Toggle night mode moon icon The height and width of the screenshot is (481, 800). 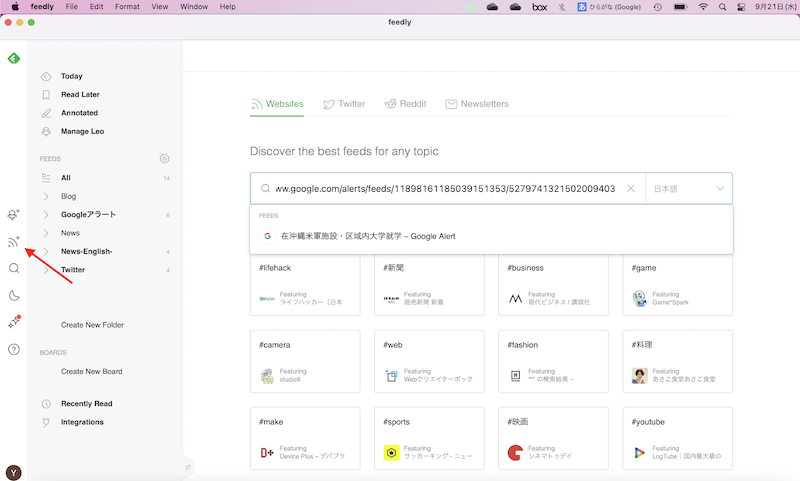(x=14, y=295)
